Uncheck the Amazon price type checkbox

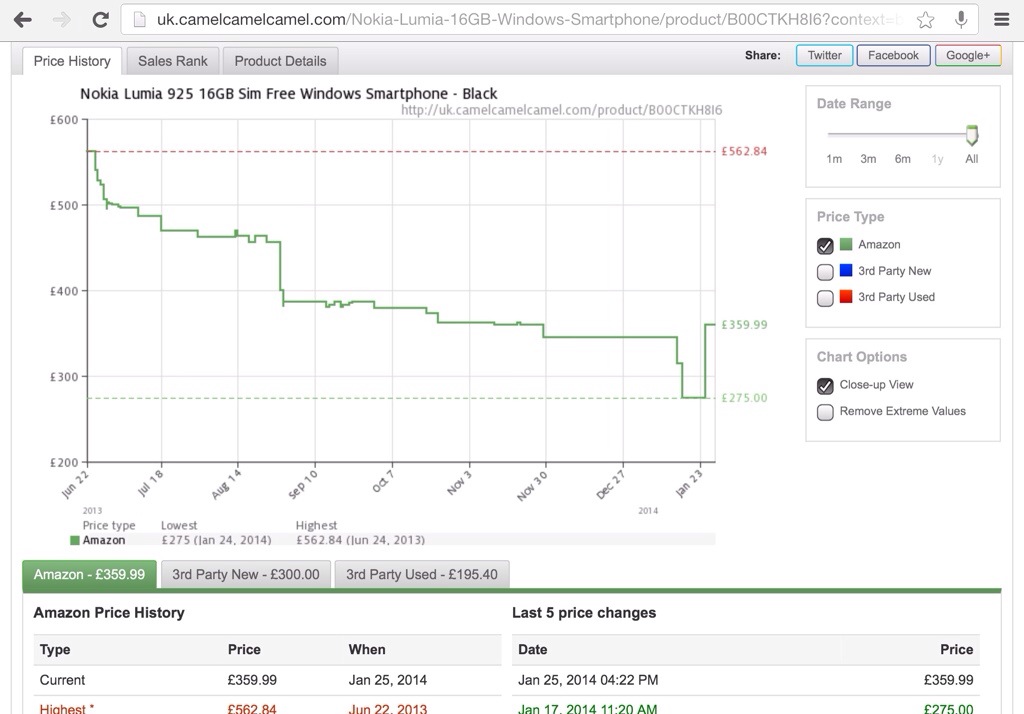tap(825, 245)
